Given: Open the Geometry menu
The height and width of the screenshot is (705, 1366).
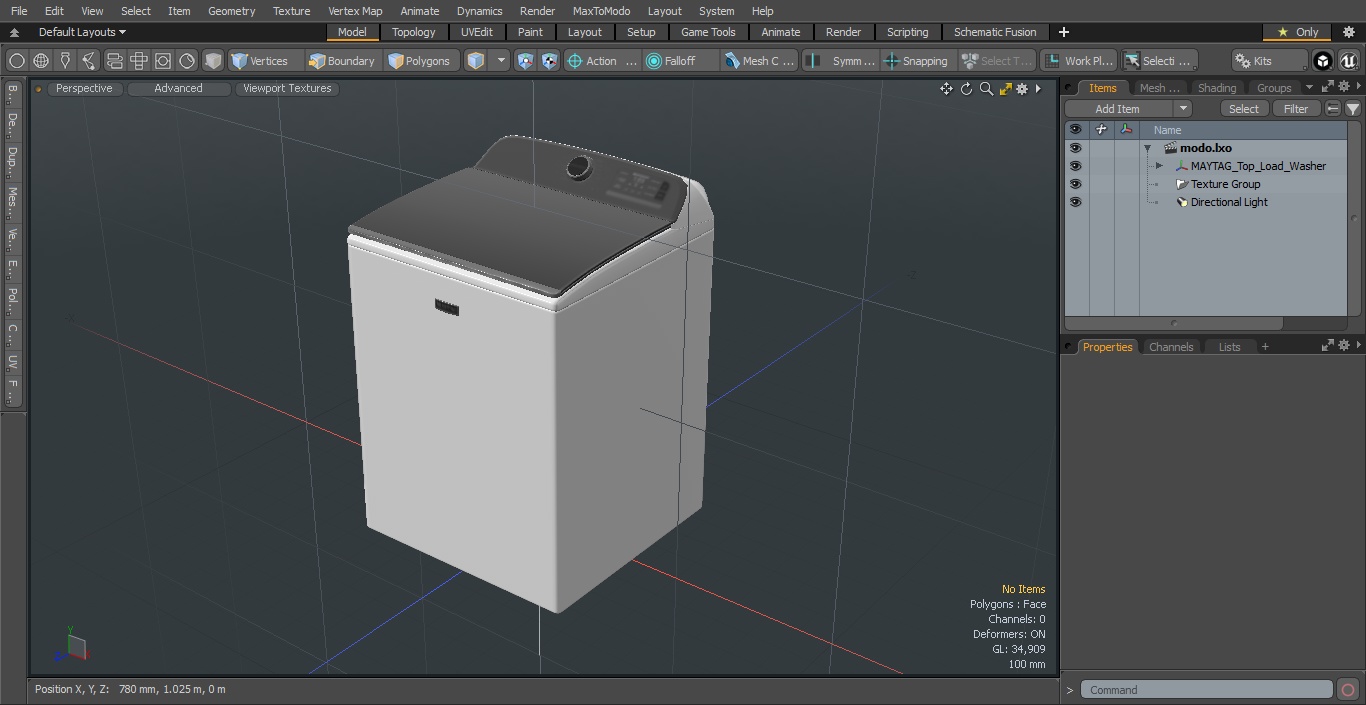Looking at the screenshot, I should pos(231,11).
